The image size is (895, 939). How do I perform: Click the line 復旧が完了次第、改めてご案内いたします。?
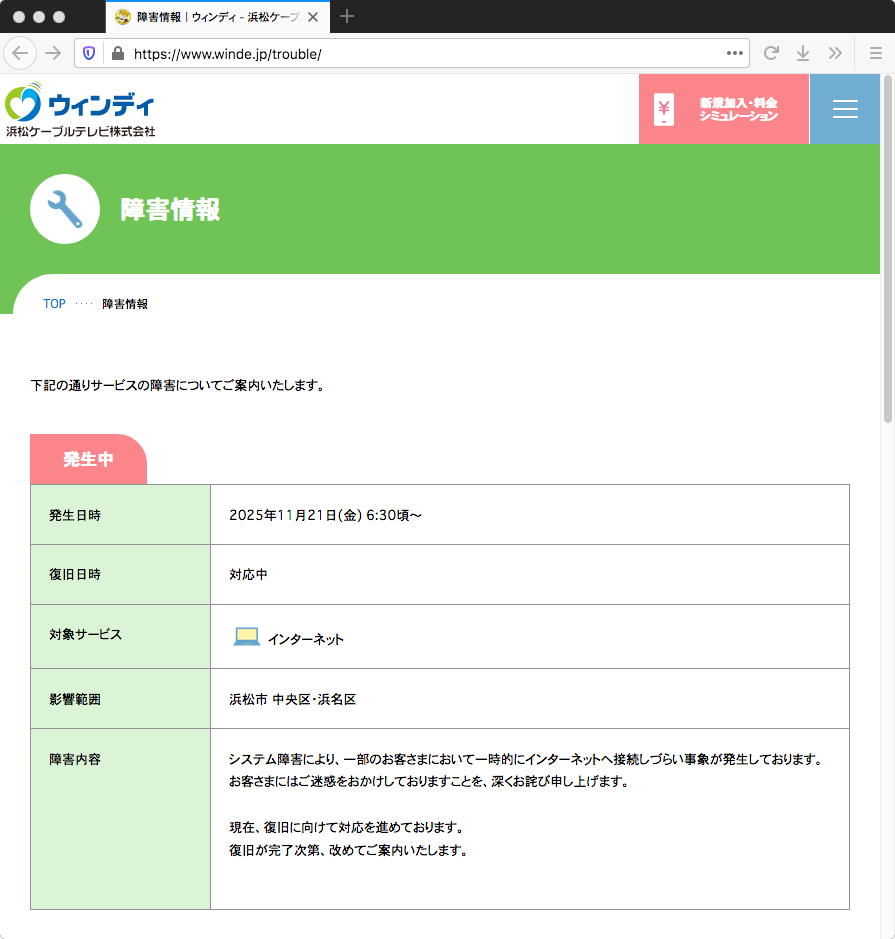(349, 850)
